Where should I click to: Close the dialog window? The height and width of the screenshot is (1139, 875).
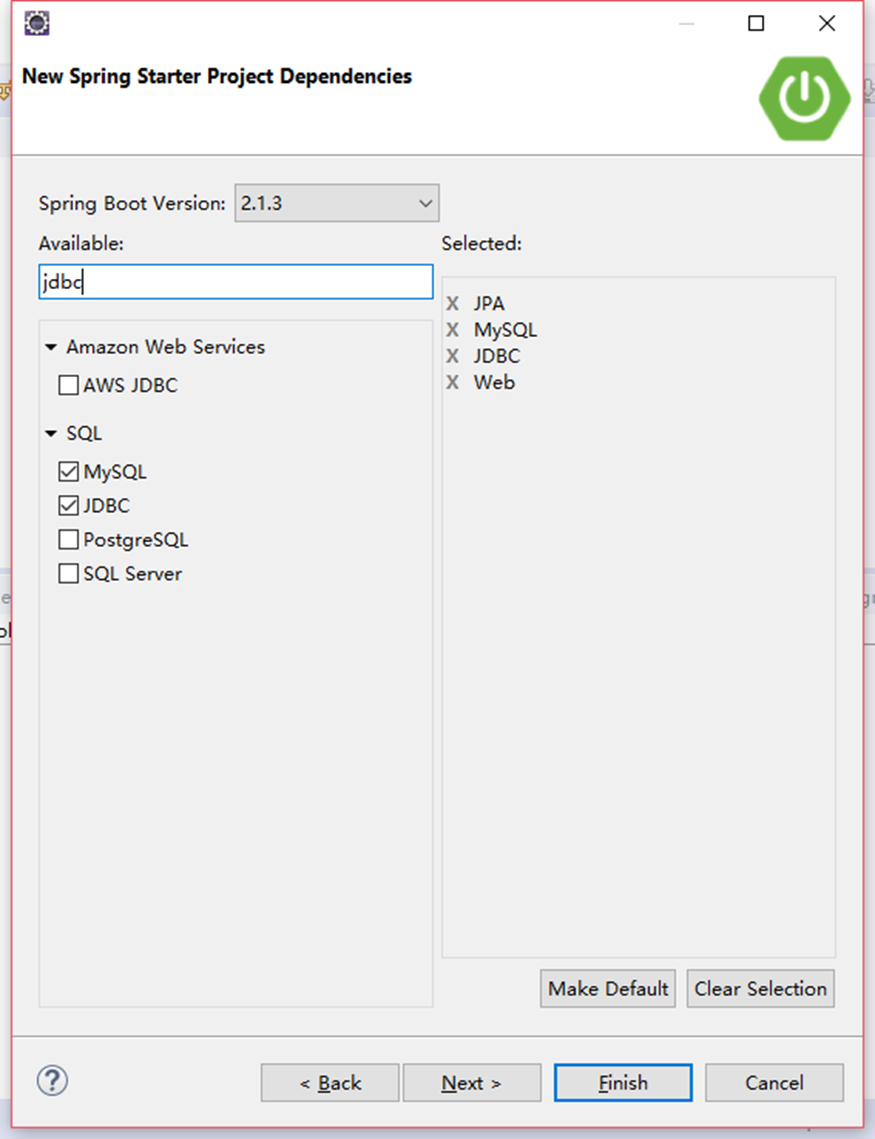826,23
